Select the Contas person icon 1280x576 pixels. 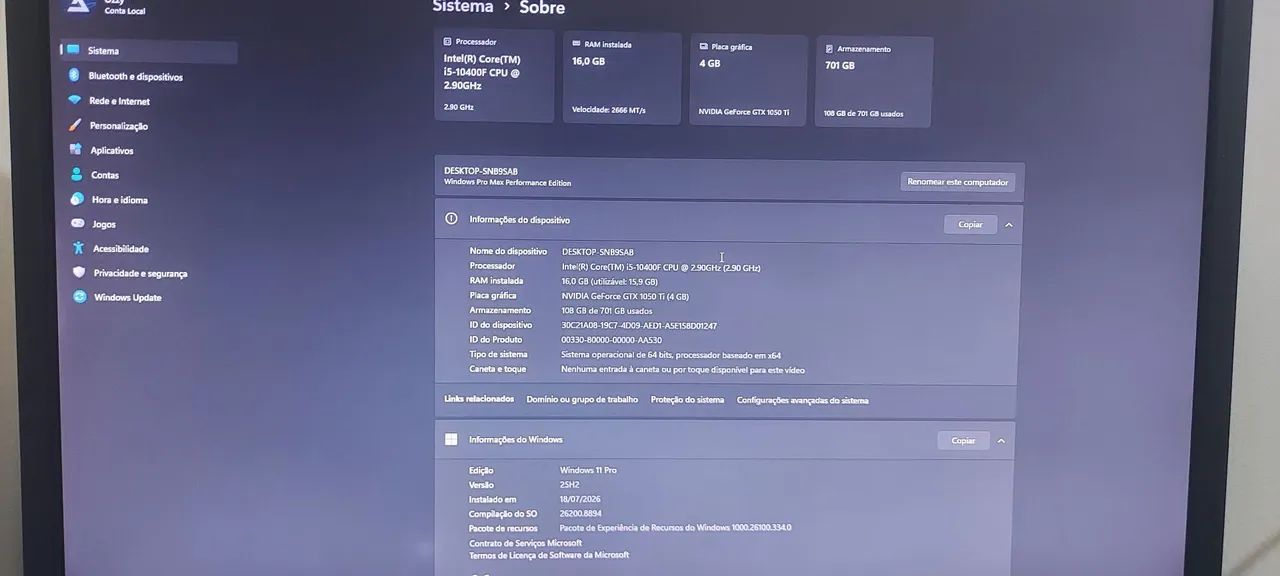[x=77, y=175]
